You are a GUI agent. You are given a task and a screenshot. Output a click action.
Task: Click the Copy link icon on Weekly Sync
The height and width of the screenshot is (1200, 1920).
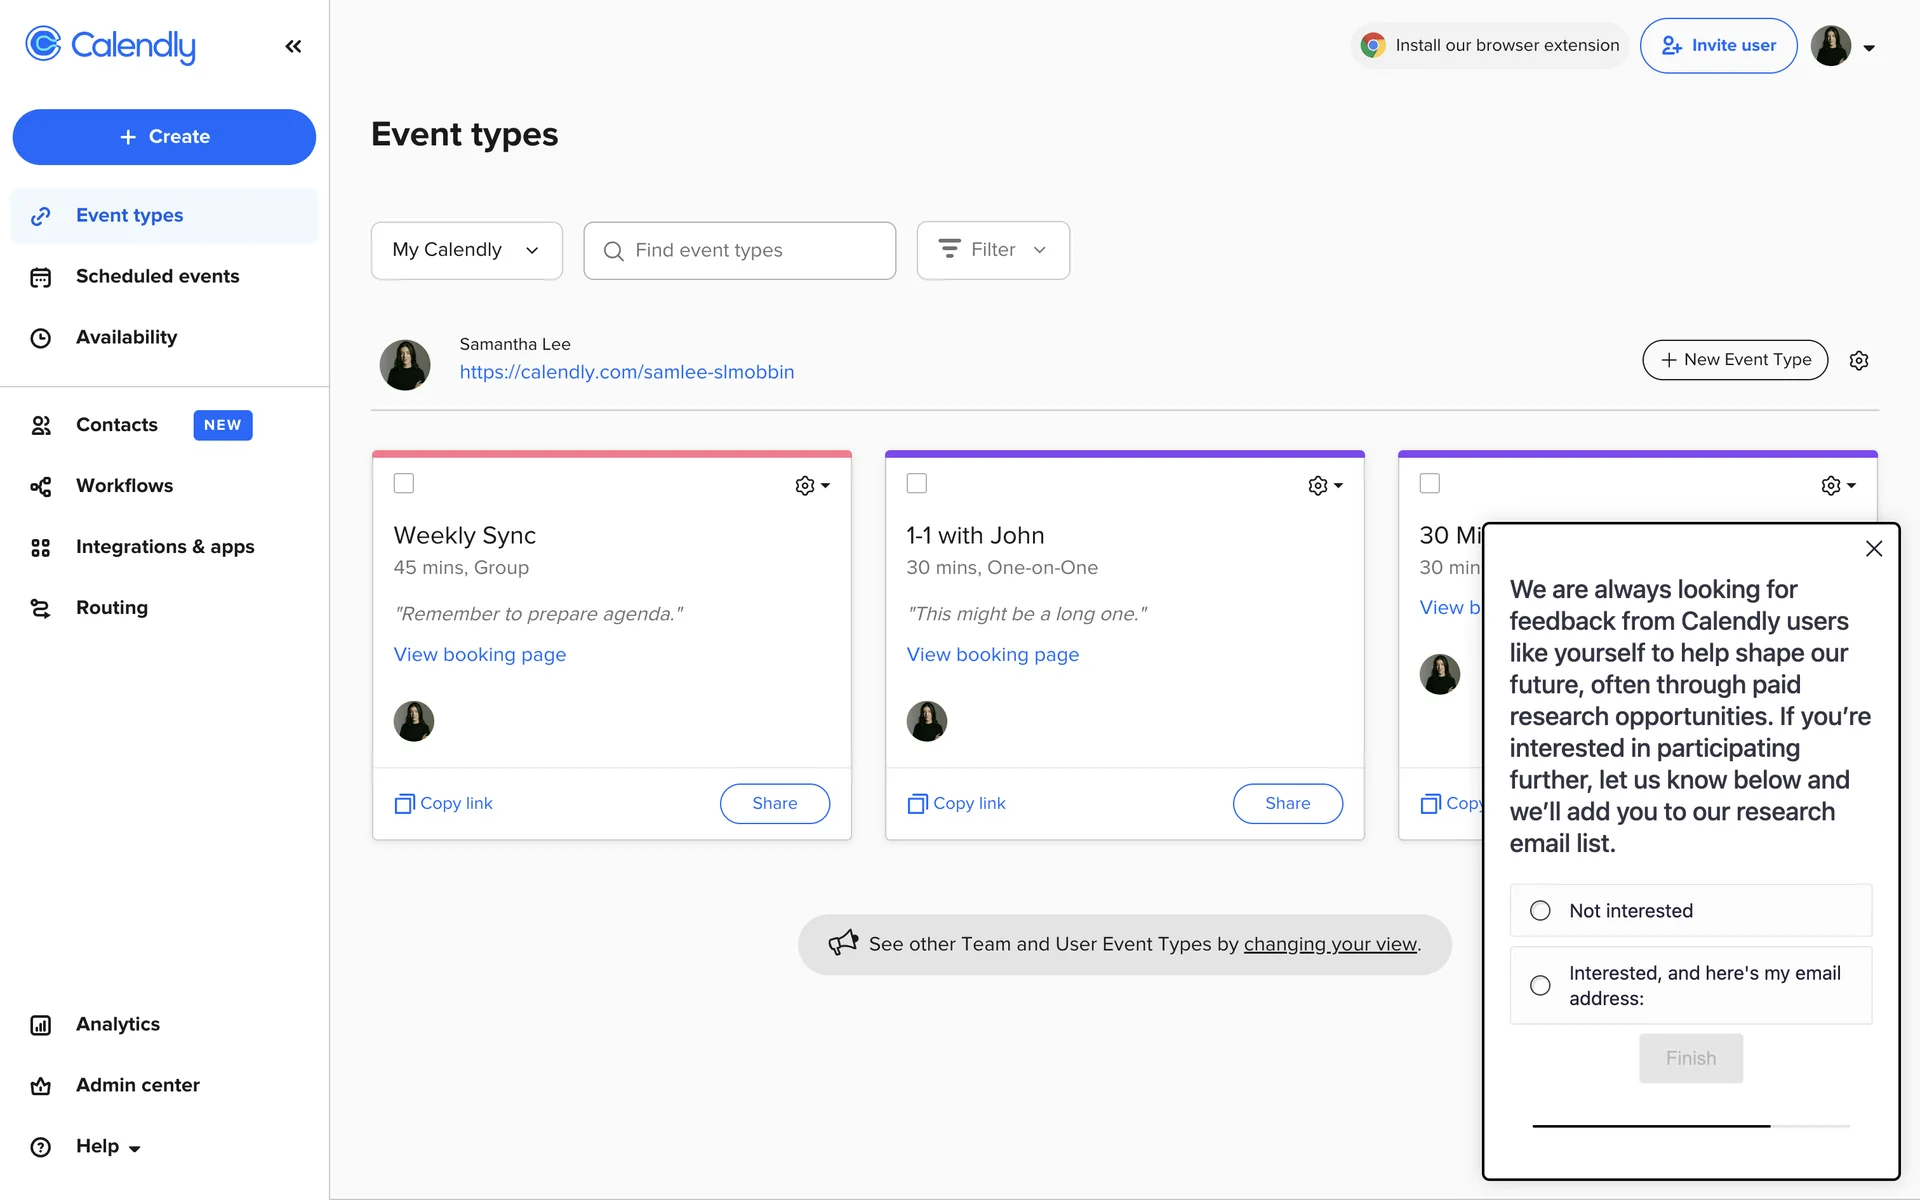pyautogui.click(x=404, y=804)
